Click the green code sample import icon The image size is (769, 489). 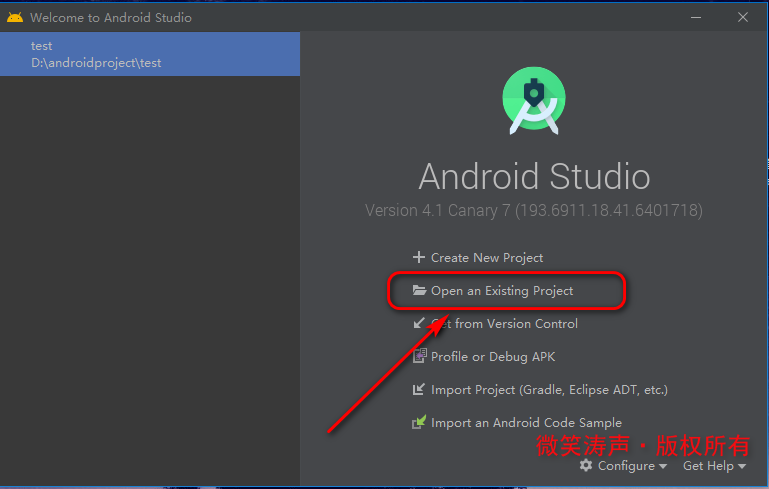point(419,422)
